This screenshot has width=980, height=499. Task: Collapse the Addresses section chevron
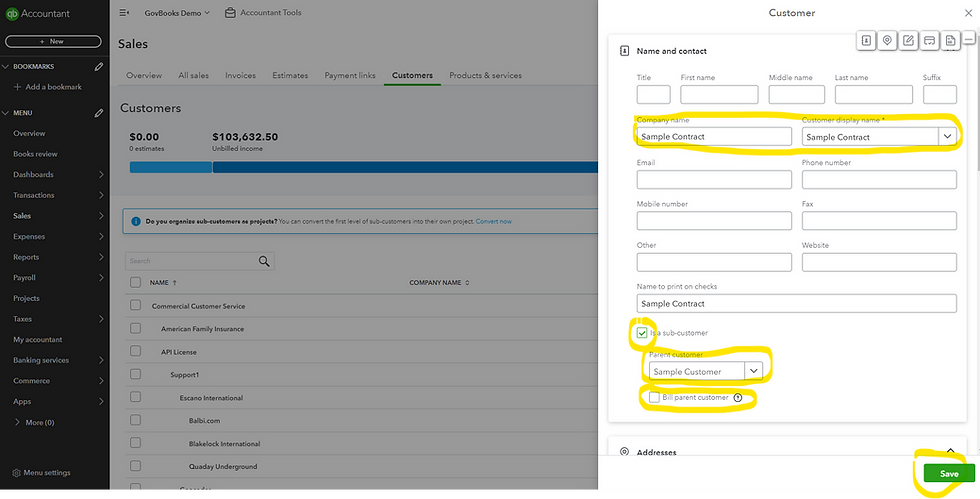point(951,451)
